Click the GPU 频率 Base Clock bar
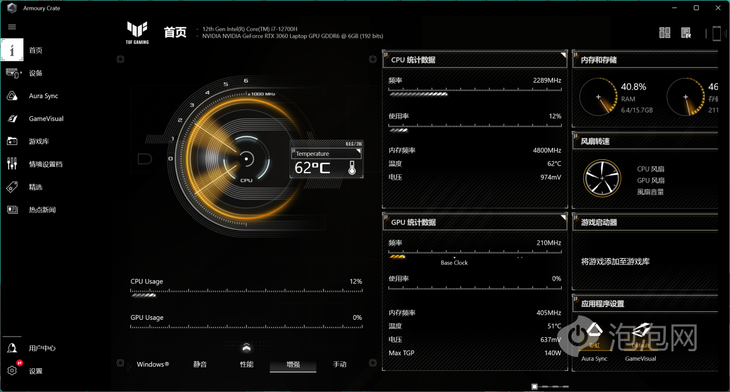Screen dimensions: 730x392 tap(475, 254)
